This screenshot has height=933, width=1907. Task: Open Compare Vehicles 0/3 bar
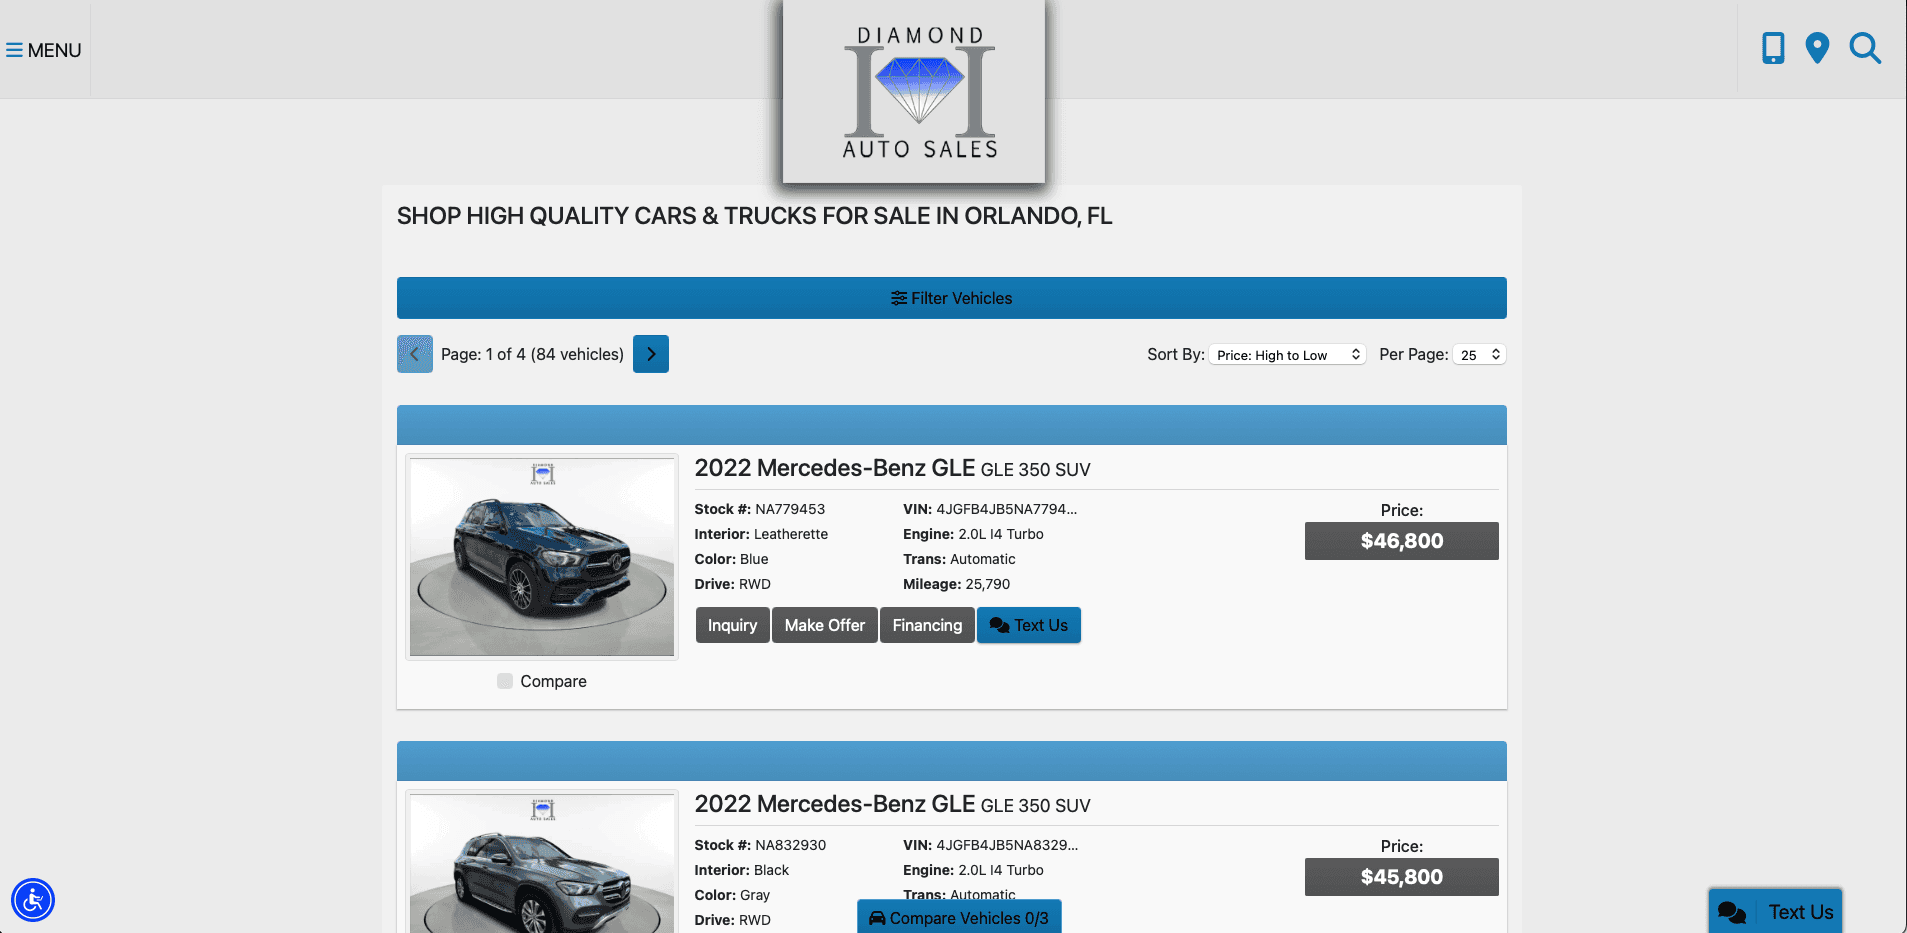click(x=959, y=918)
